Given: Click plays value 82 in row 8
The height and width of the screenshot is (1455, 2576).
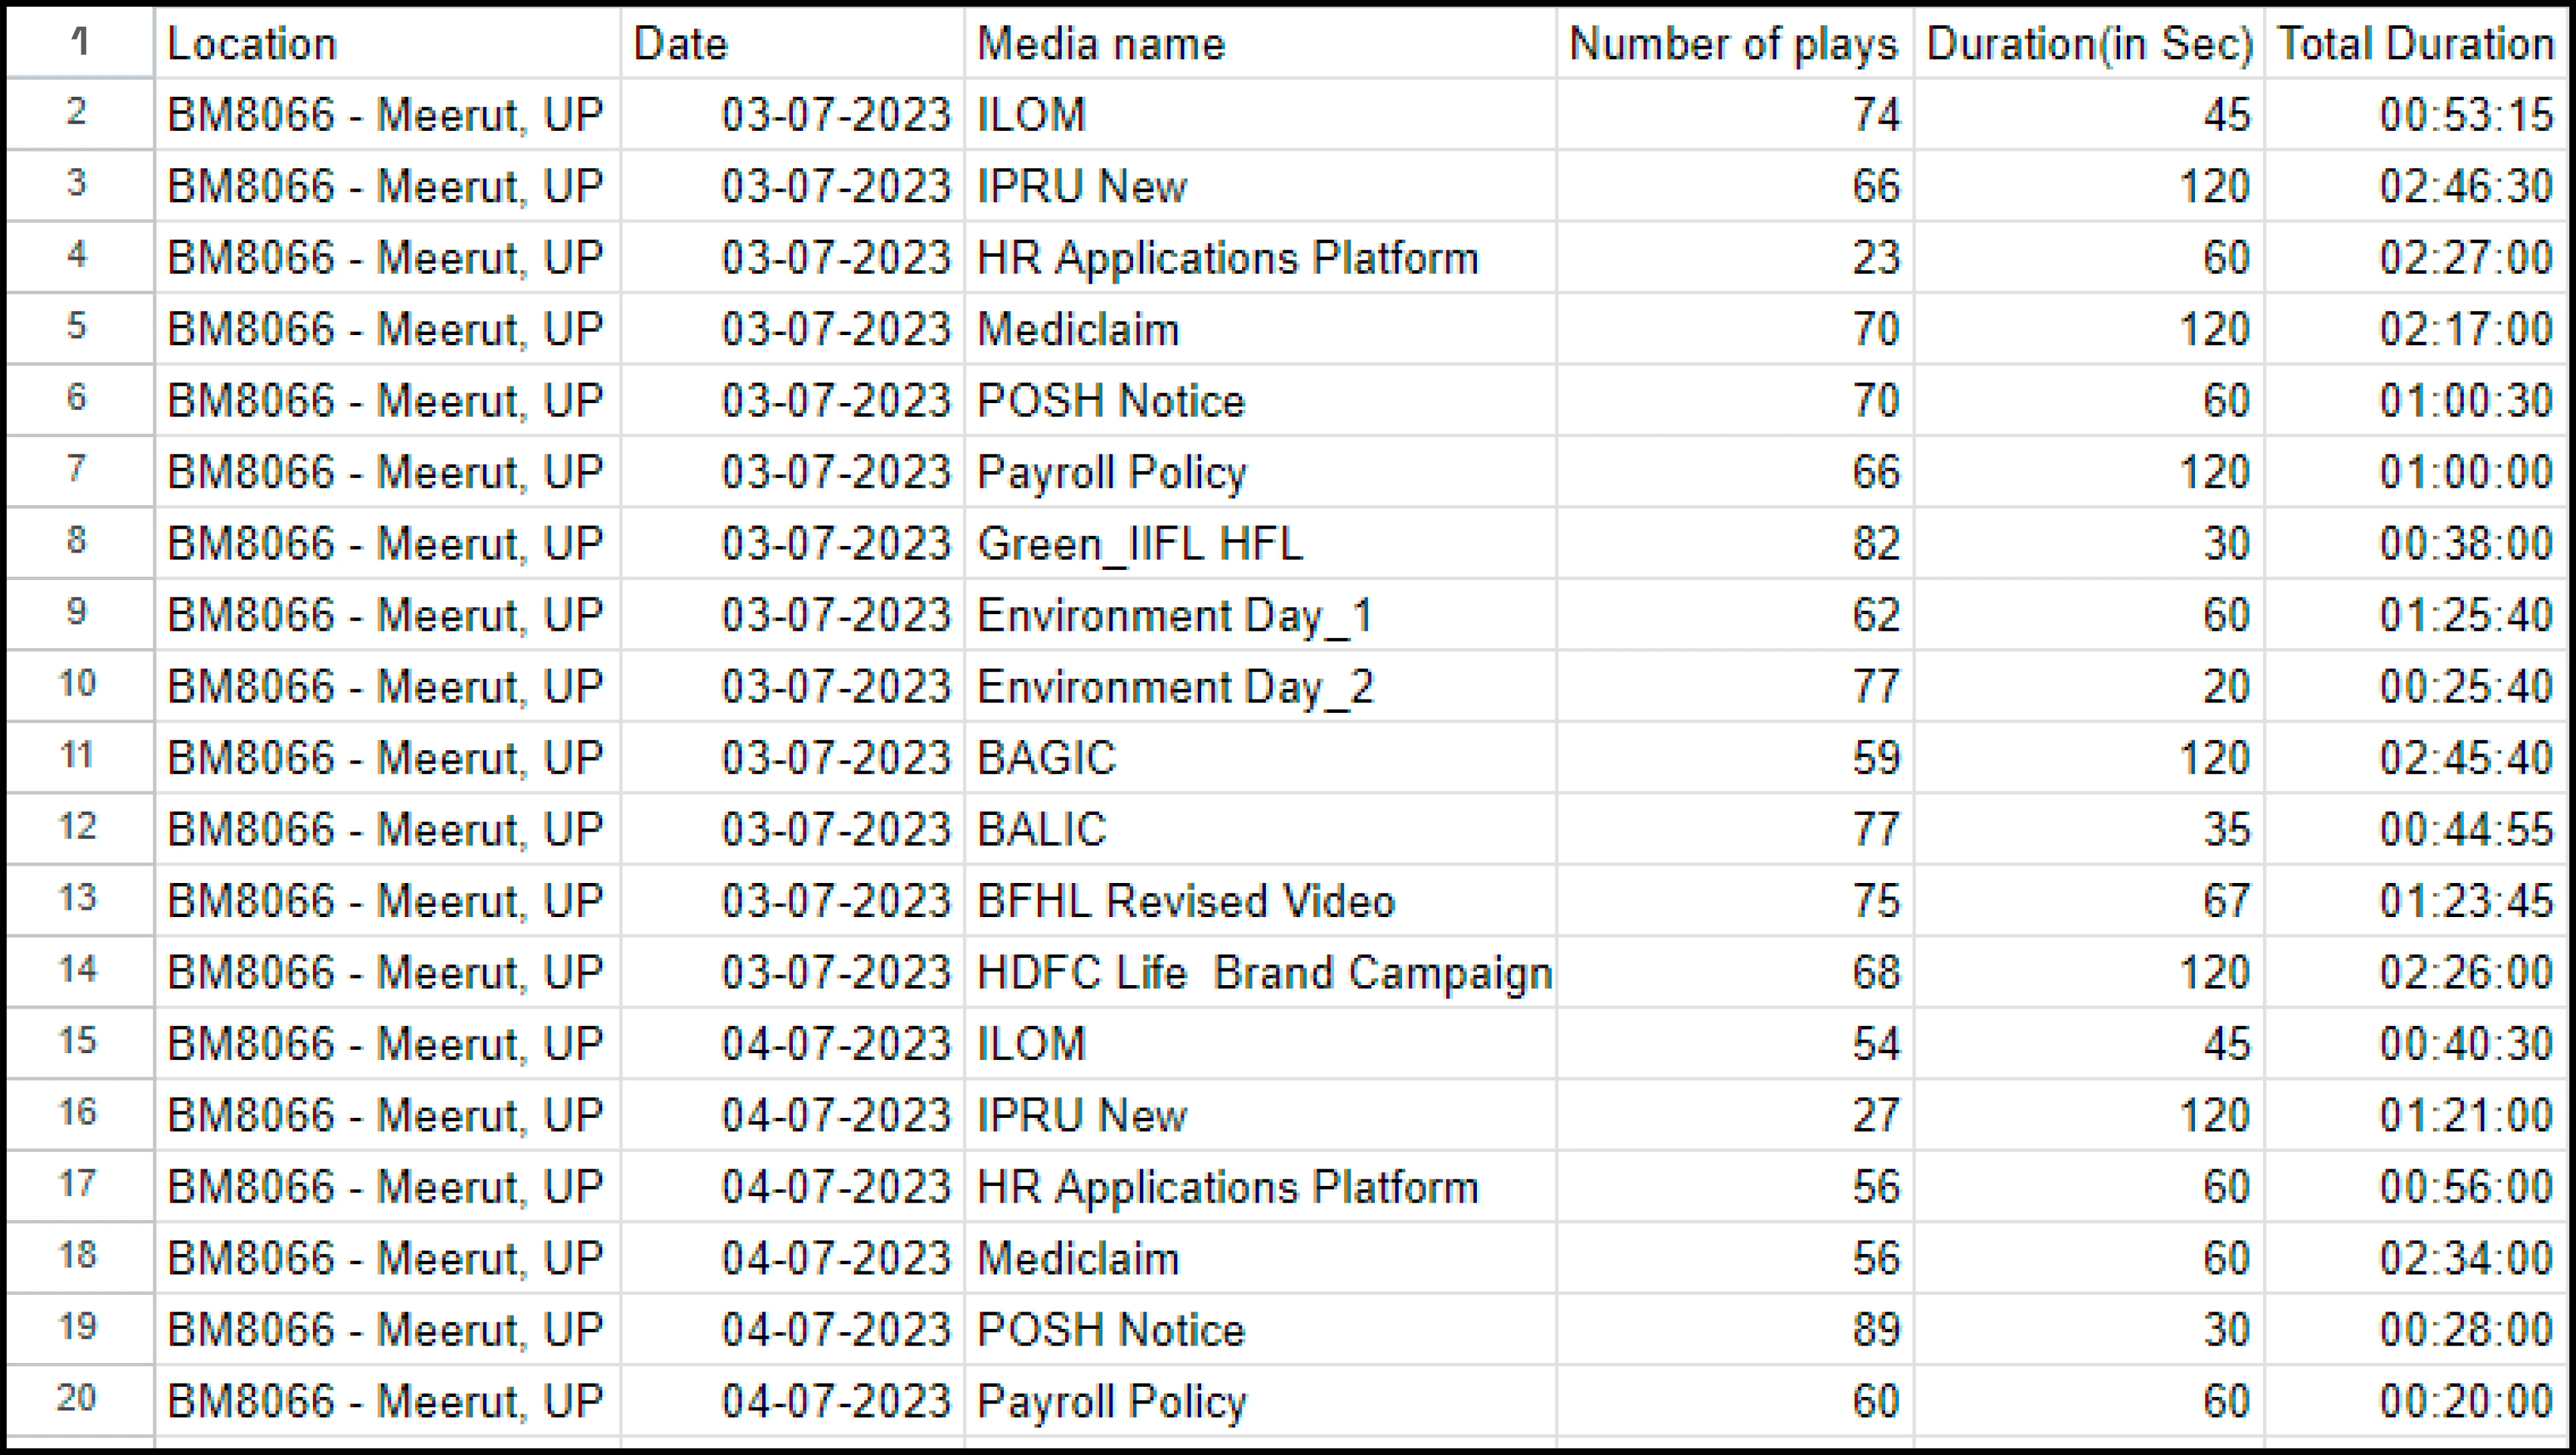Looking at the screenshot, I should click(1735, 543).
